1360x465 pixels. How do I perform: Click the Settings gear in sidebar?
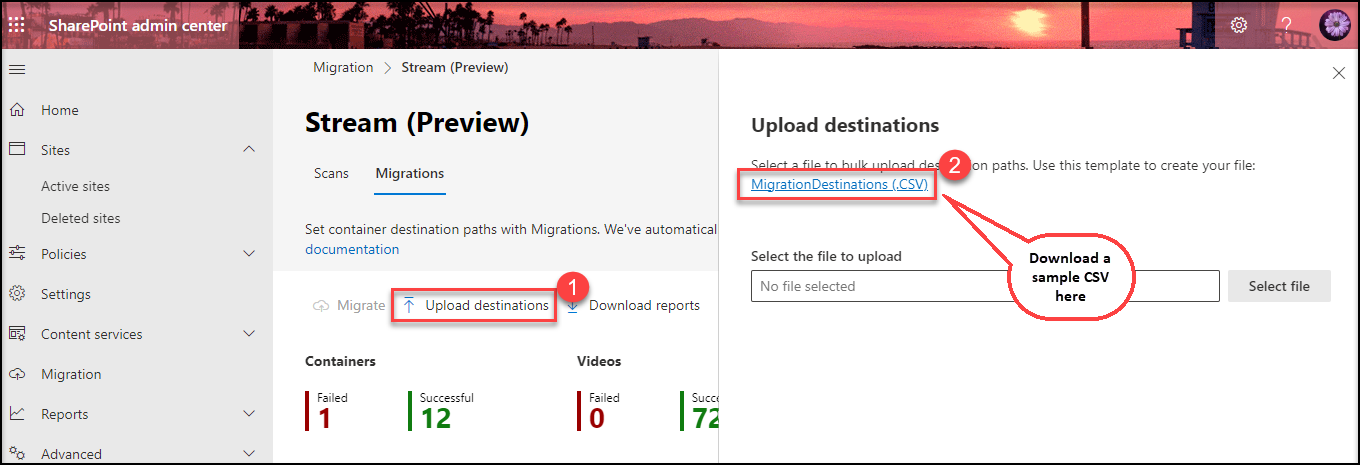click(17, 294)
